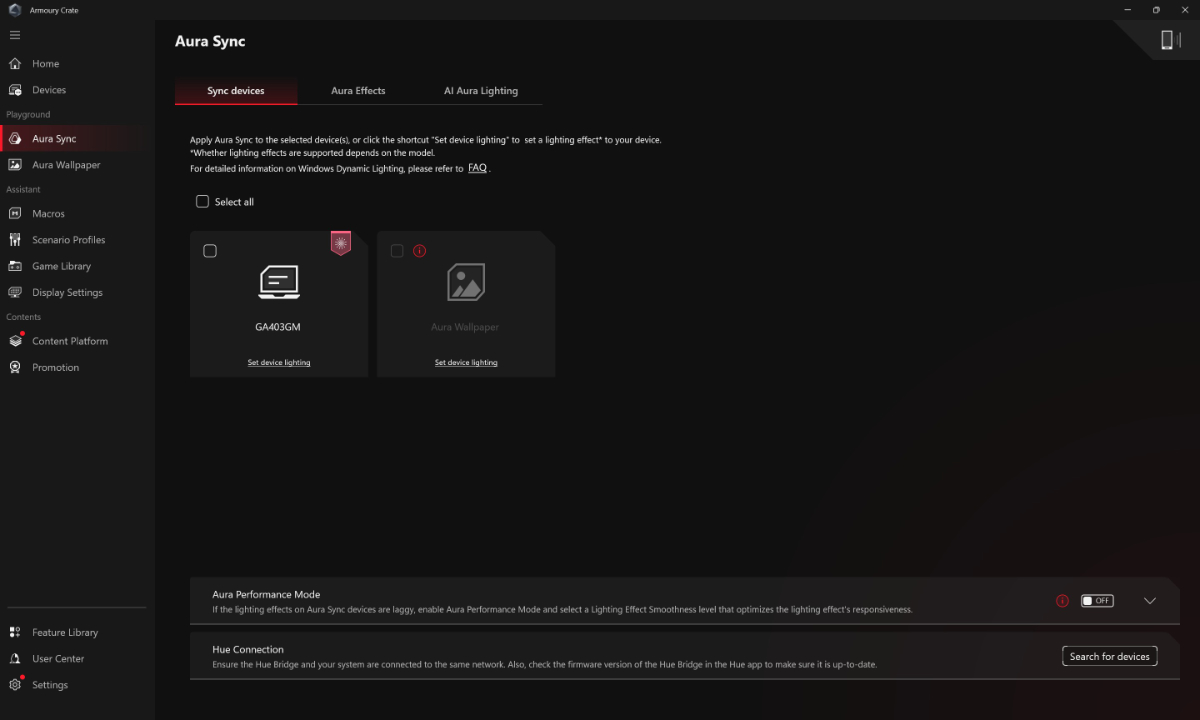The width and height of the screenshot is (1200, 720).
Task: Click Set device lighting under GA403GM
Action: point(279,363)
